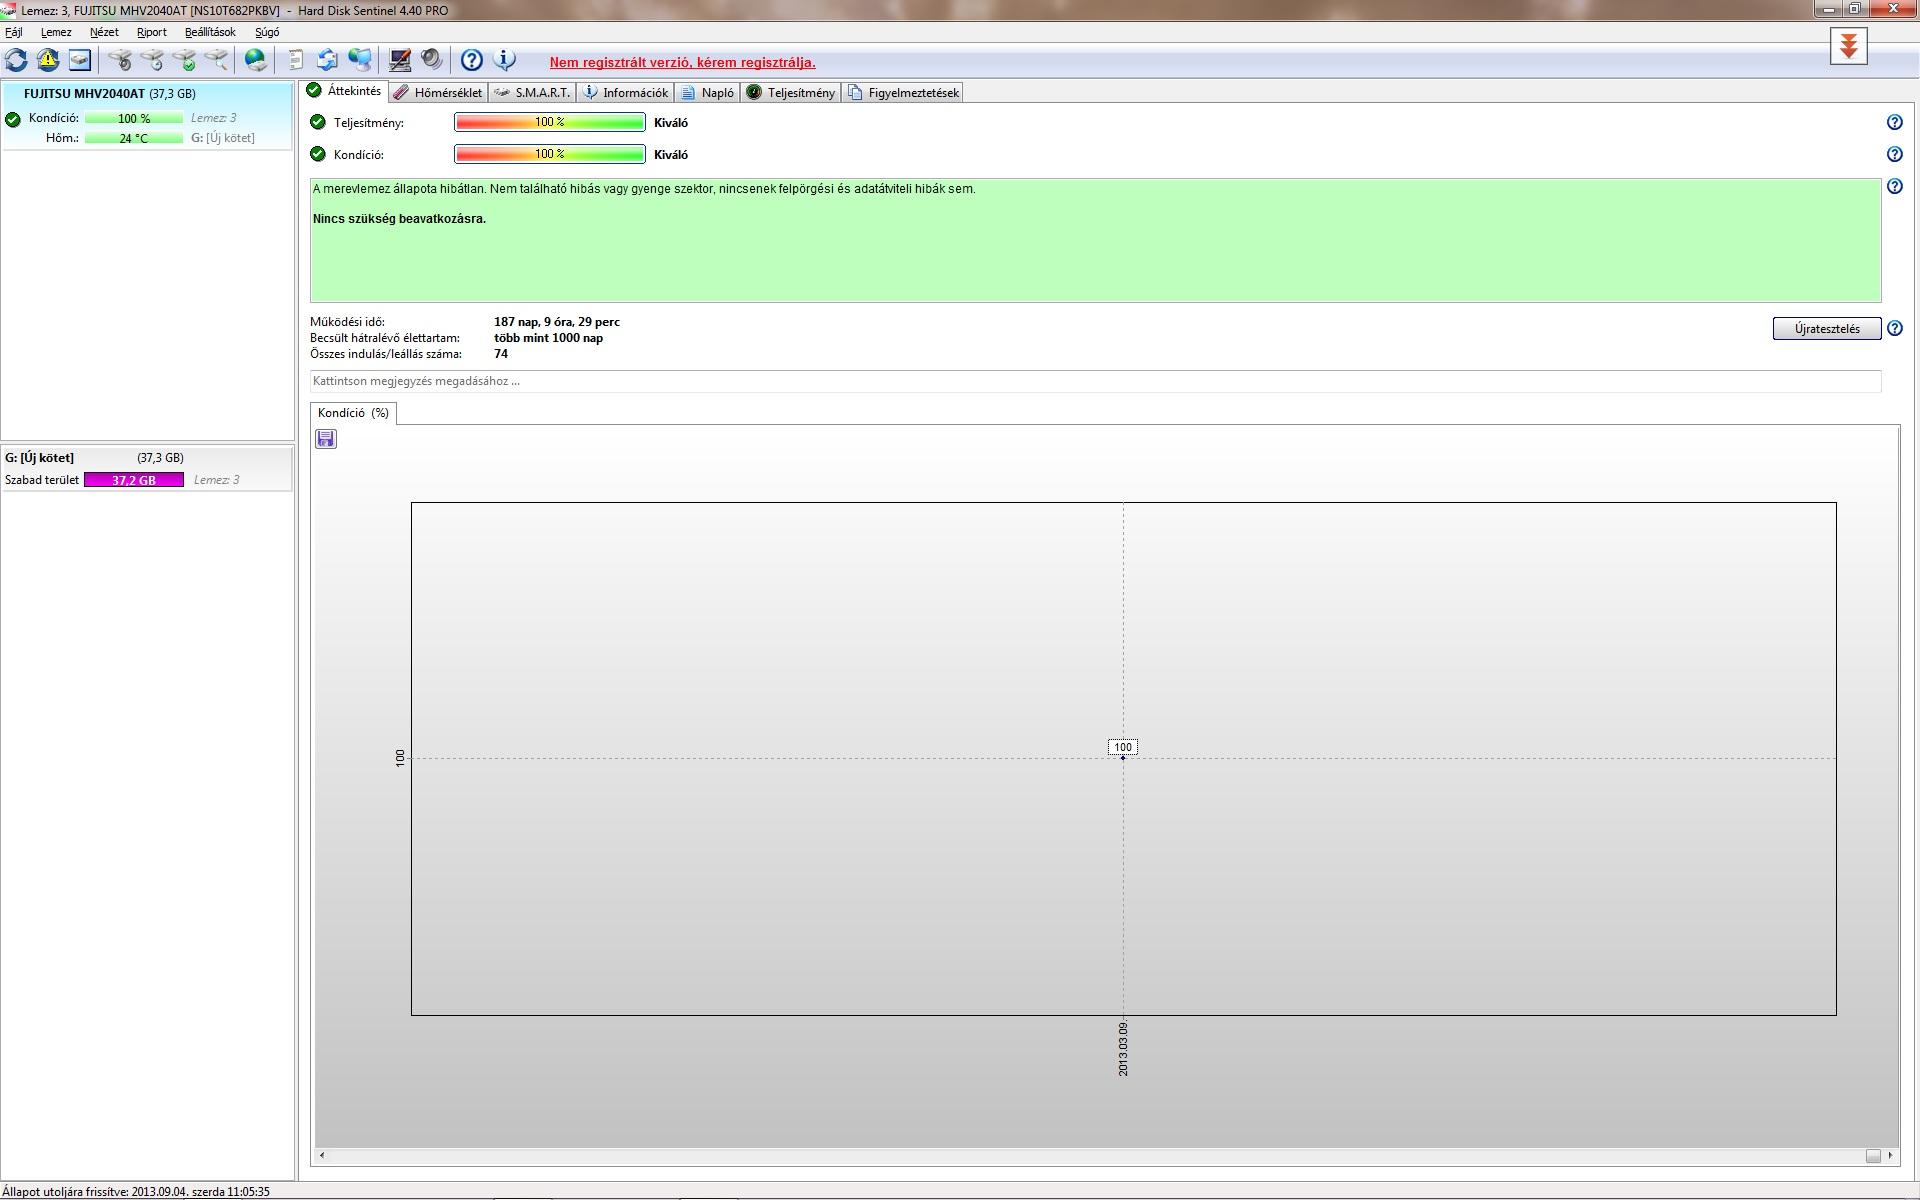Click the globe with disk toolbar icon

pyautogui.click(x=256, y=61)
